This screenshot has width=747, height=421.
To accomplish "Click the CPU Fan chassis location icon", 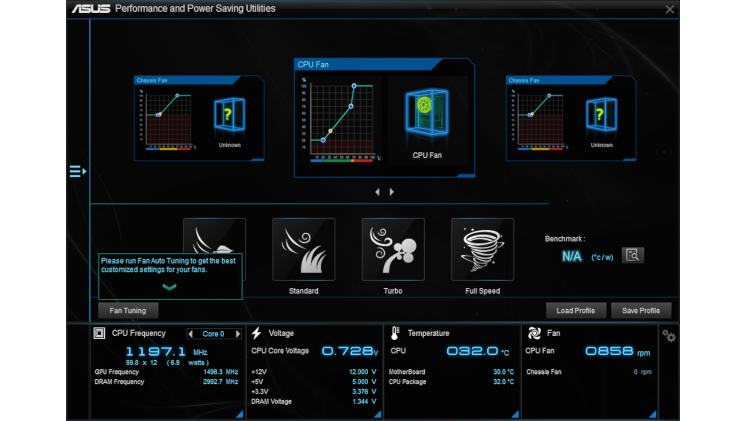I will point(427,113).
